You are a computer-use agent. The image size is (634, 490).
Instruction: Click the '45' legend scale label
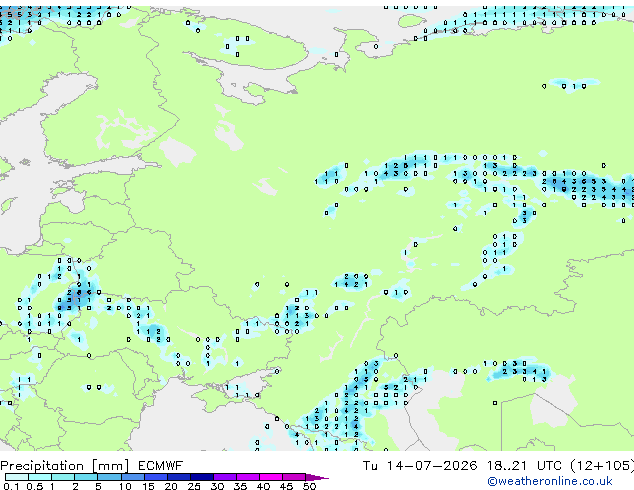[x=286, y=486]
